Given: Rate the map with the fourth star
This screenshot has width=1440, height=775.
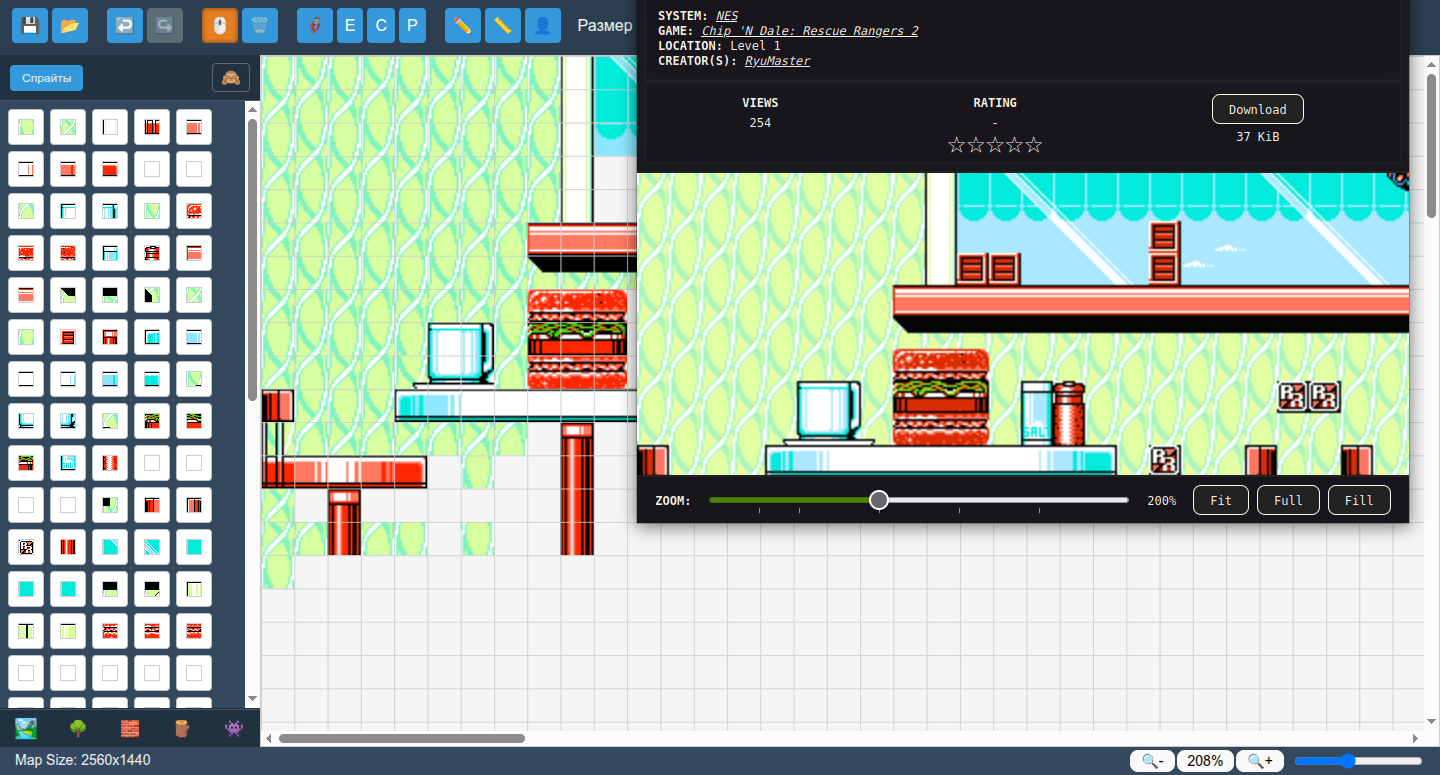Looking at the screenshot, I should coord(1014,145).
